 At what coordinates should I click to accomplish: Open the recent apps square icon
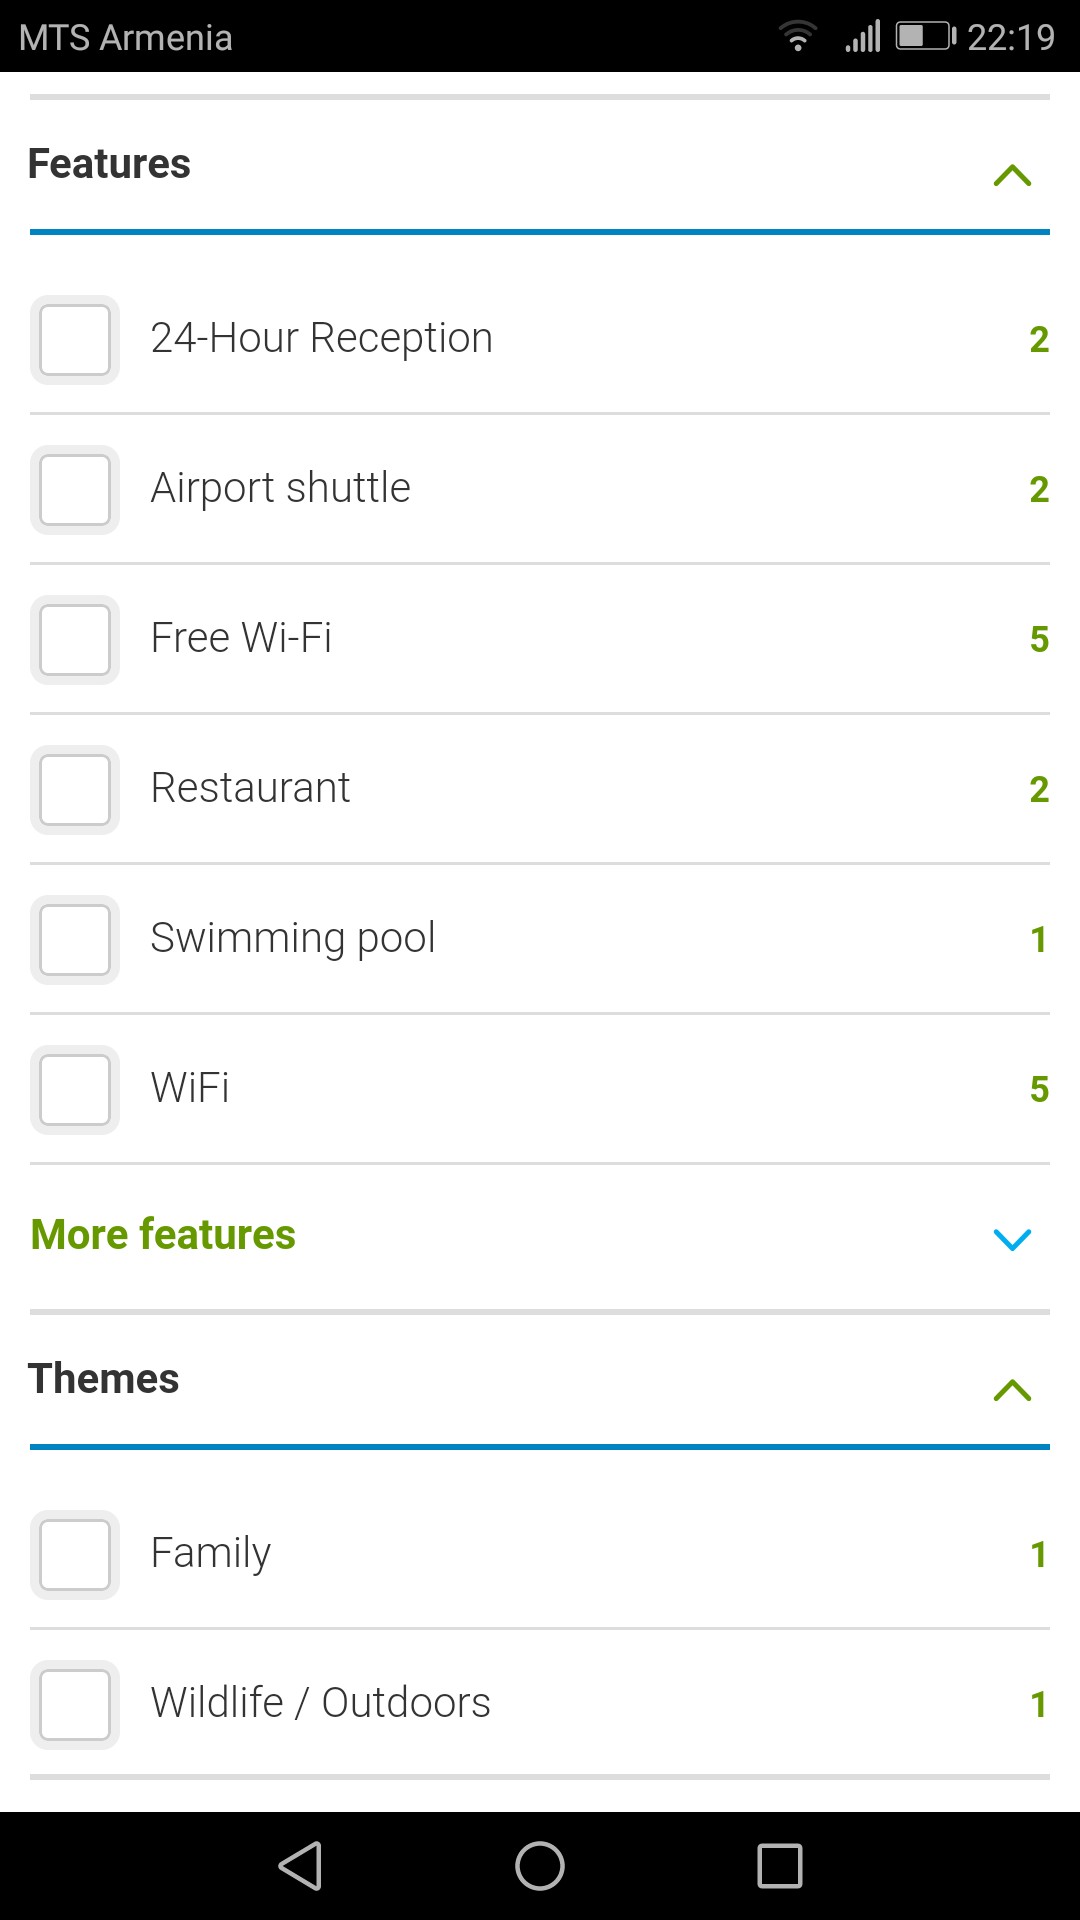pyautogui.click(x=780, y=1866)
